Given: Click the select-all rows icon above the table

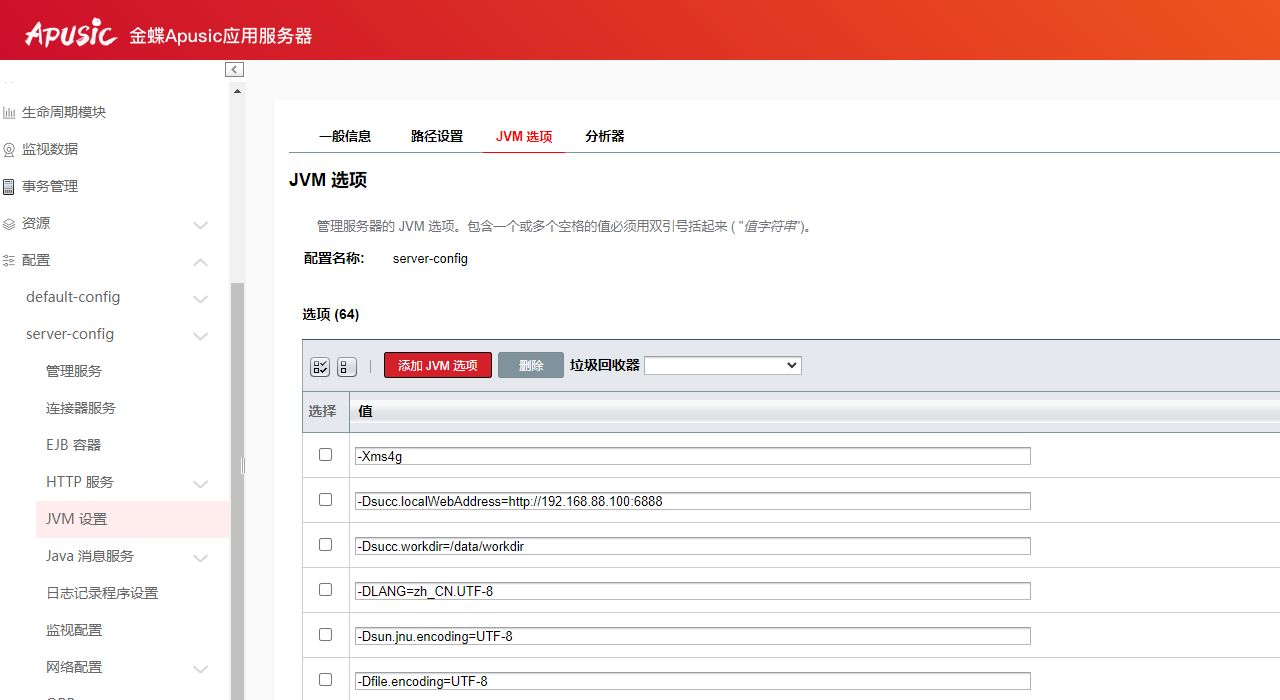Looking at the screenshot, I should point(320,367).
